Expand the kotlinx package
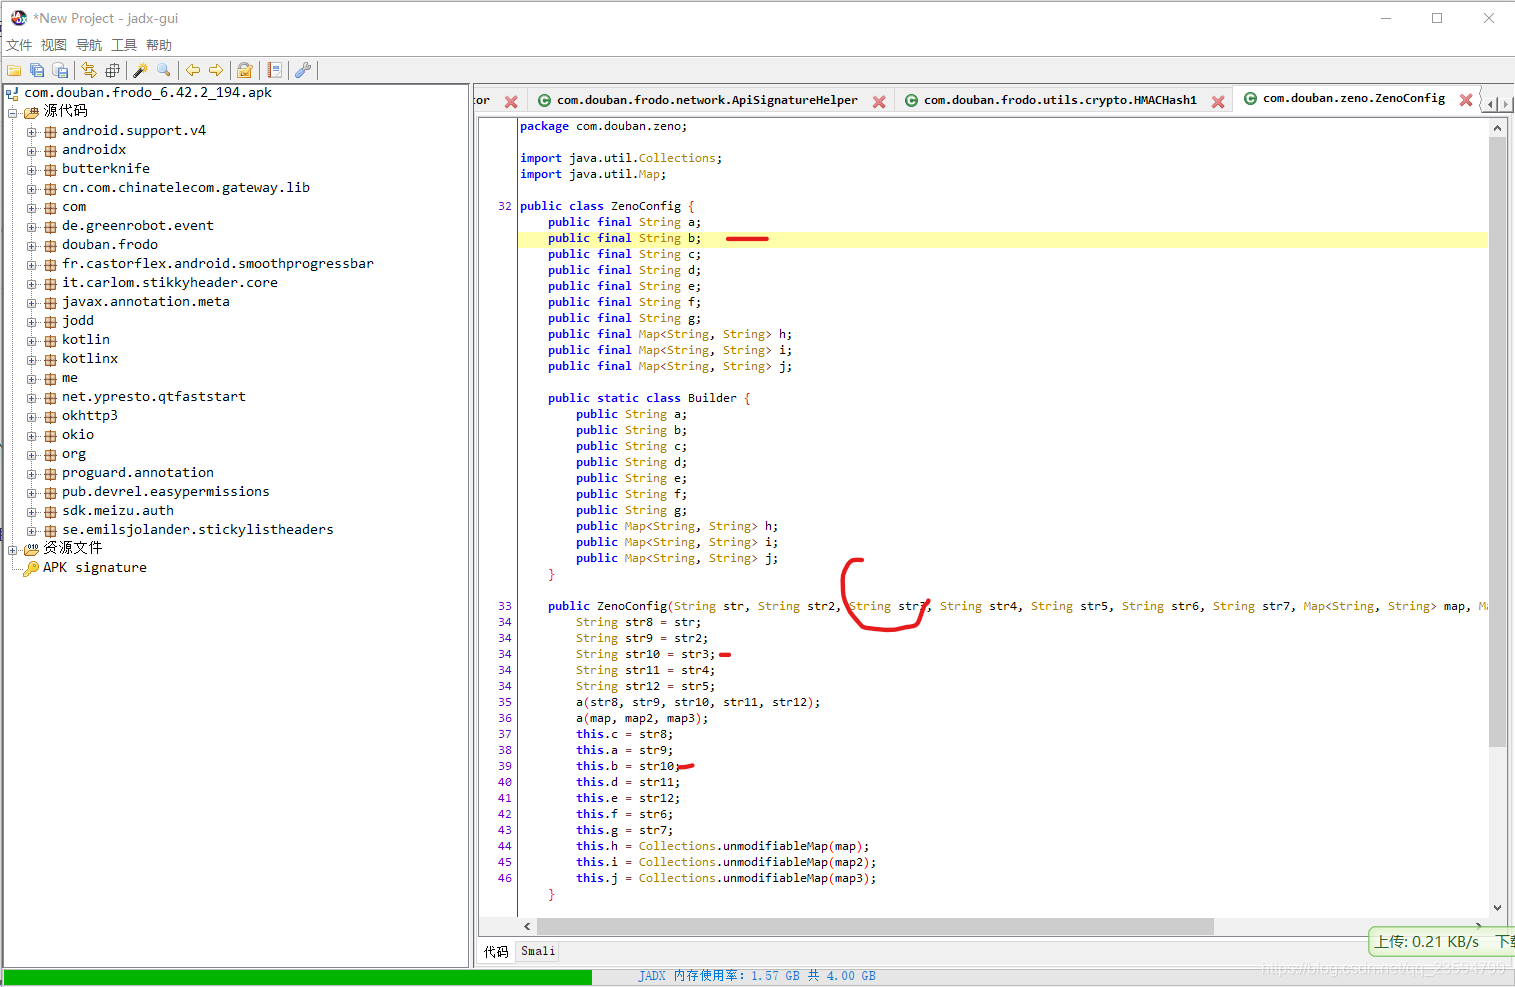Viewport: 1515px width, 987px height. pyautogui.click(x=32, y=359)
